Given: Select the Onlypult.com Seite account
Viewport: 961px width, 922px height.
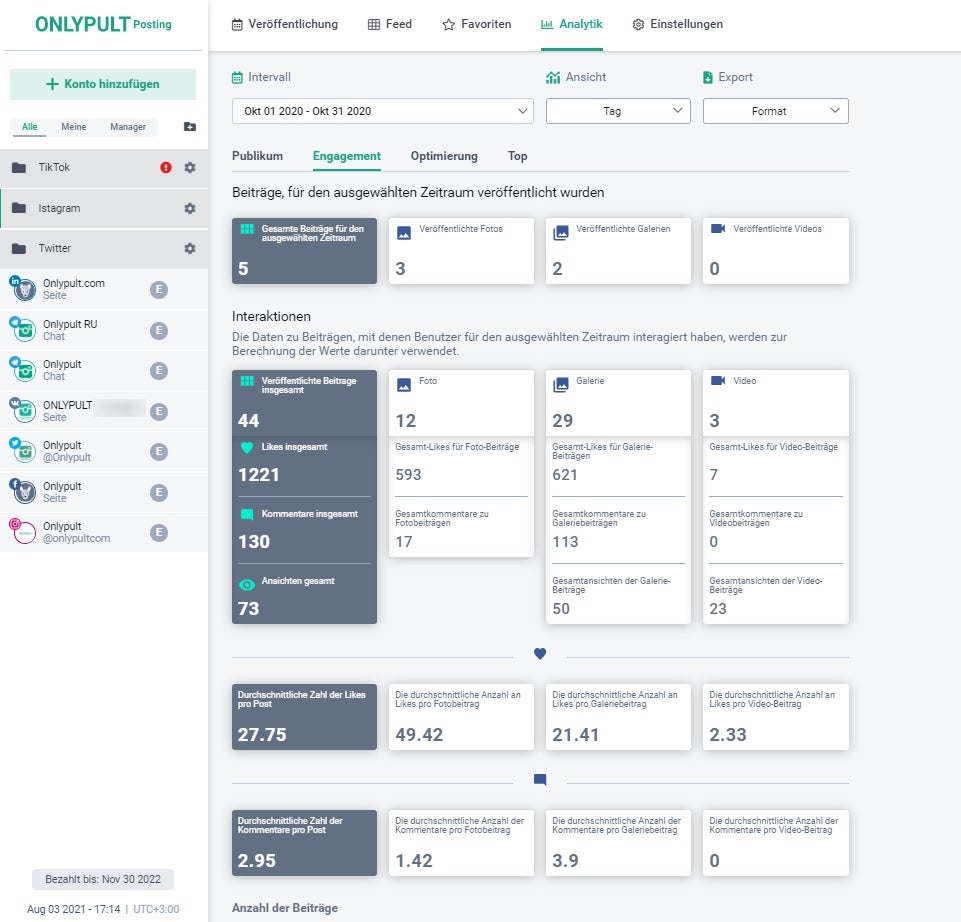Looking at the screenshot, I should point(104,289).
